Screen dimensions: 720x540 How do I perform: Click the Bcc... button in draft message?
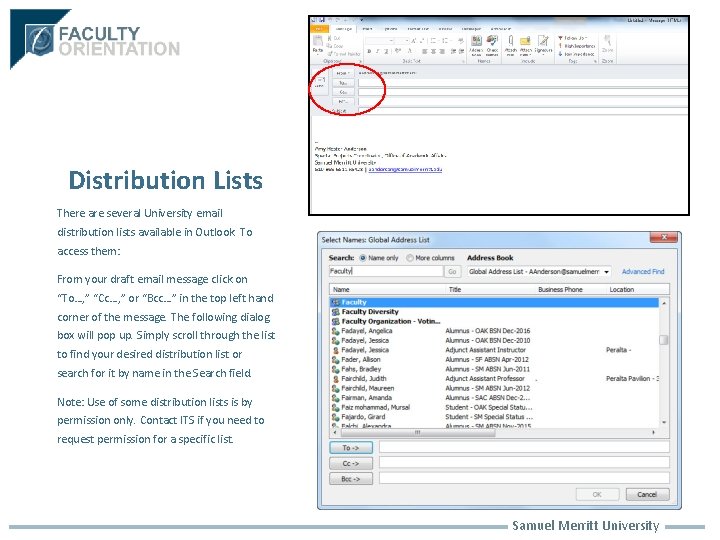pos(343,101)
